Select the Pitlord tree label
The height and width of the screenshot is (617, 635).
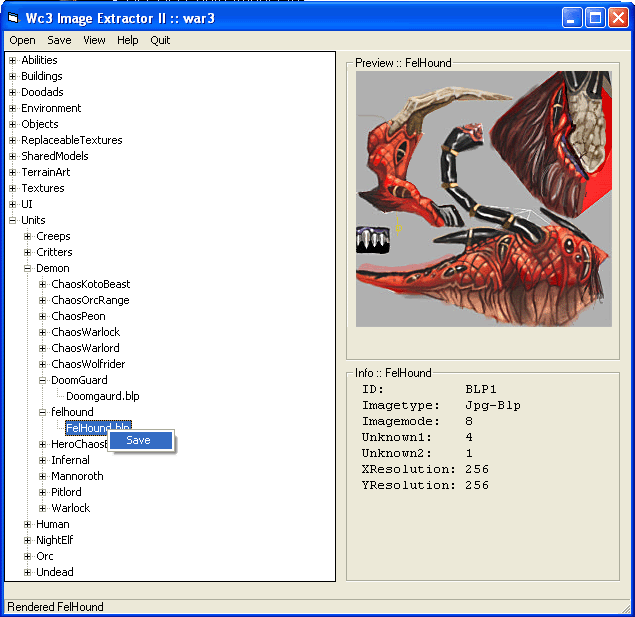tap(66, 492)
